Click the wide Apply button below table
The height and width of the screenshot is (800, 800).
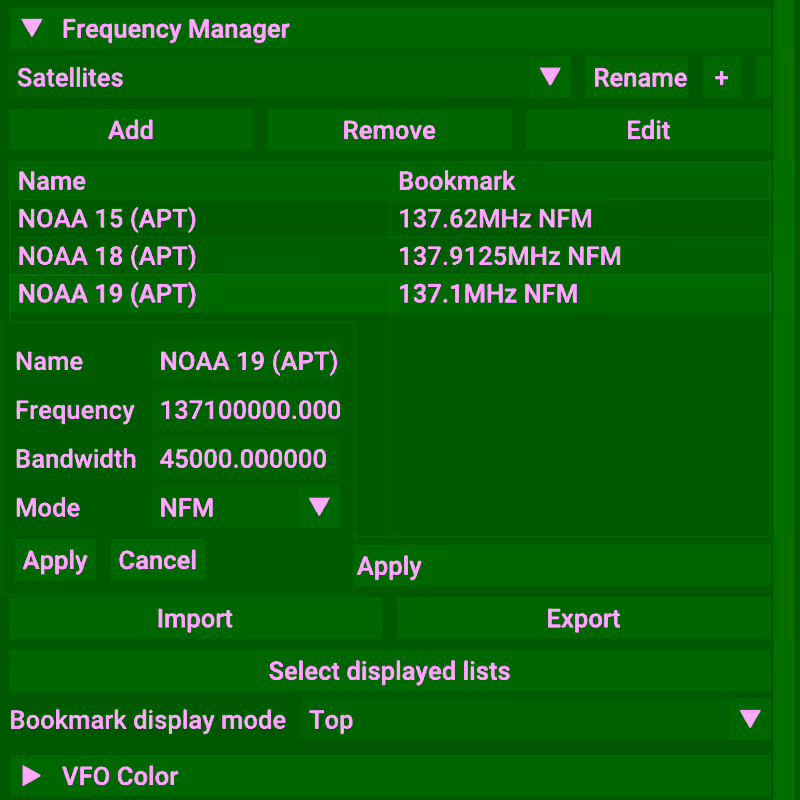pyautogui.click(x=562, y=565)
